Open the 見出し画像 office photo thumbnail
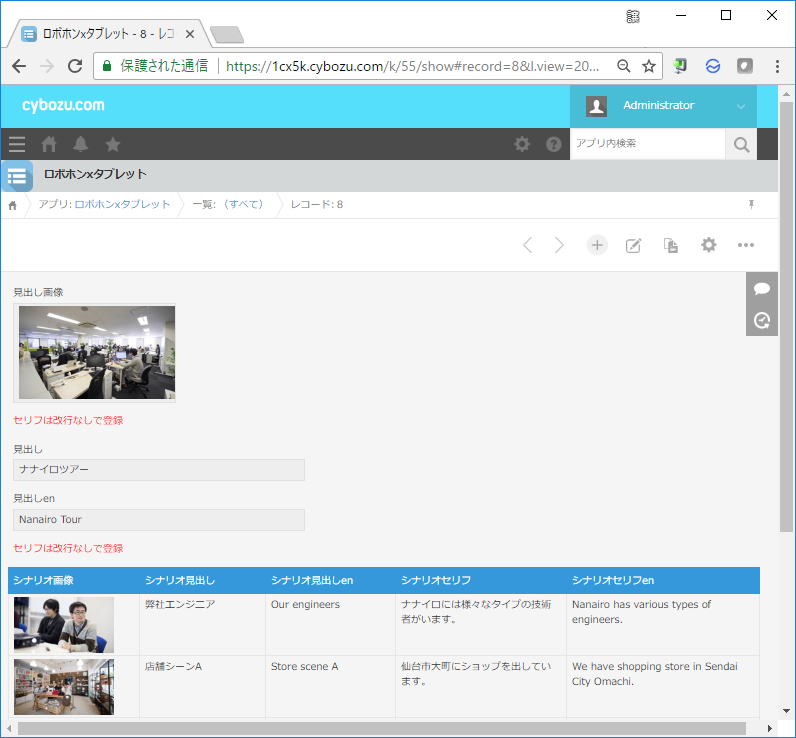 [x=96, y=352]
